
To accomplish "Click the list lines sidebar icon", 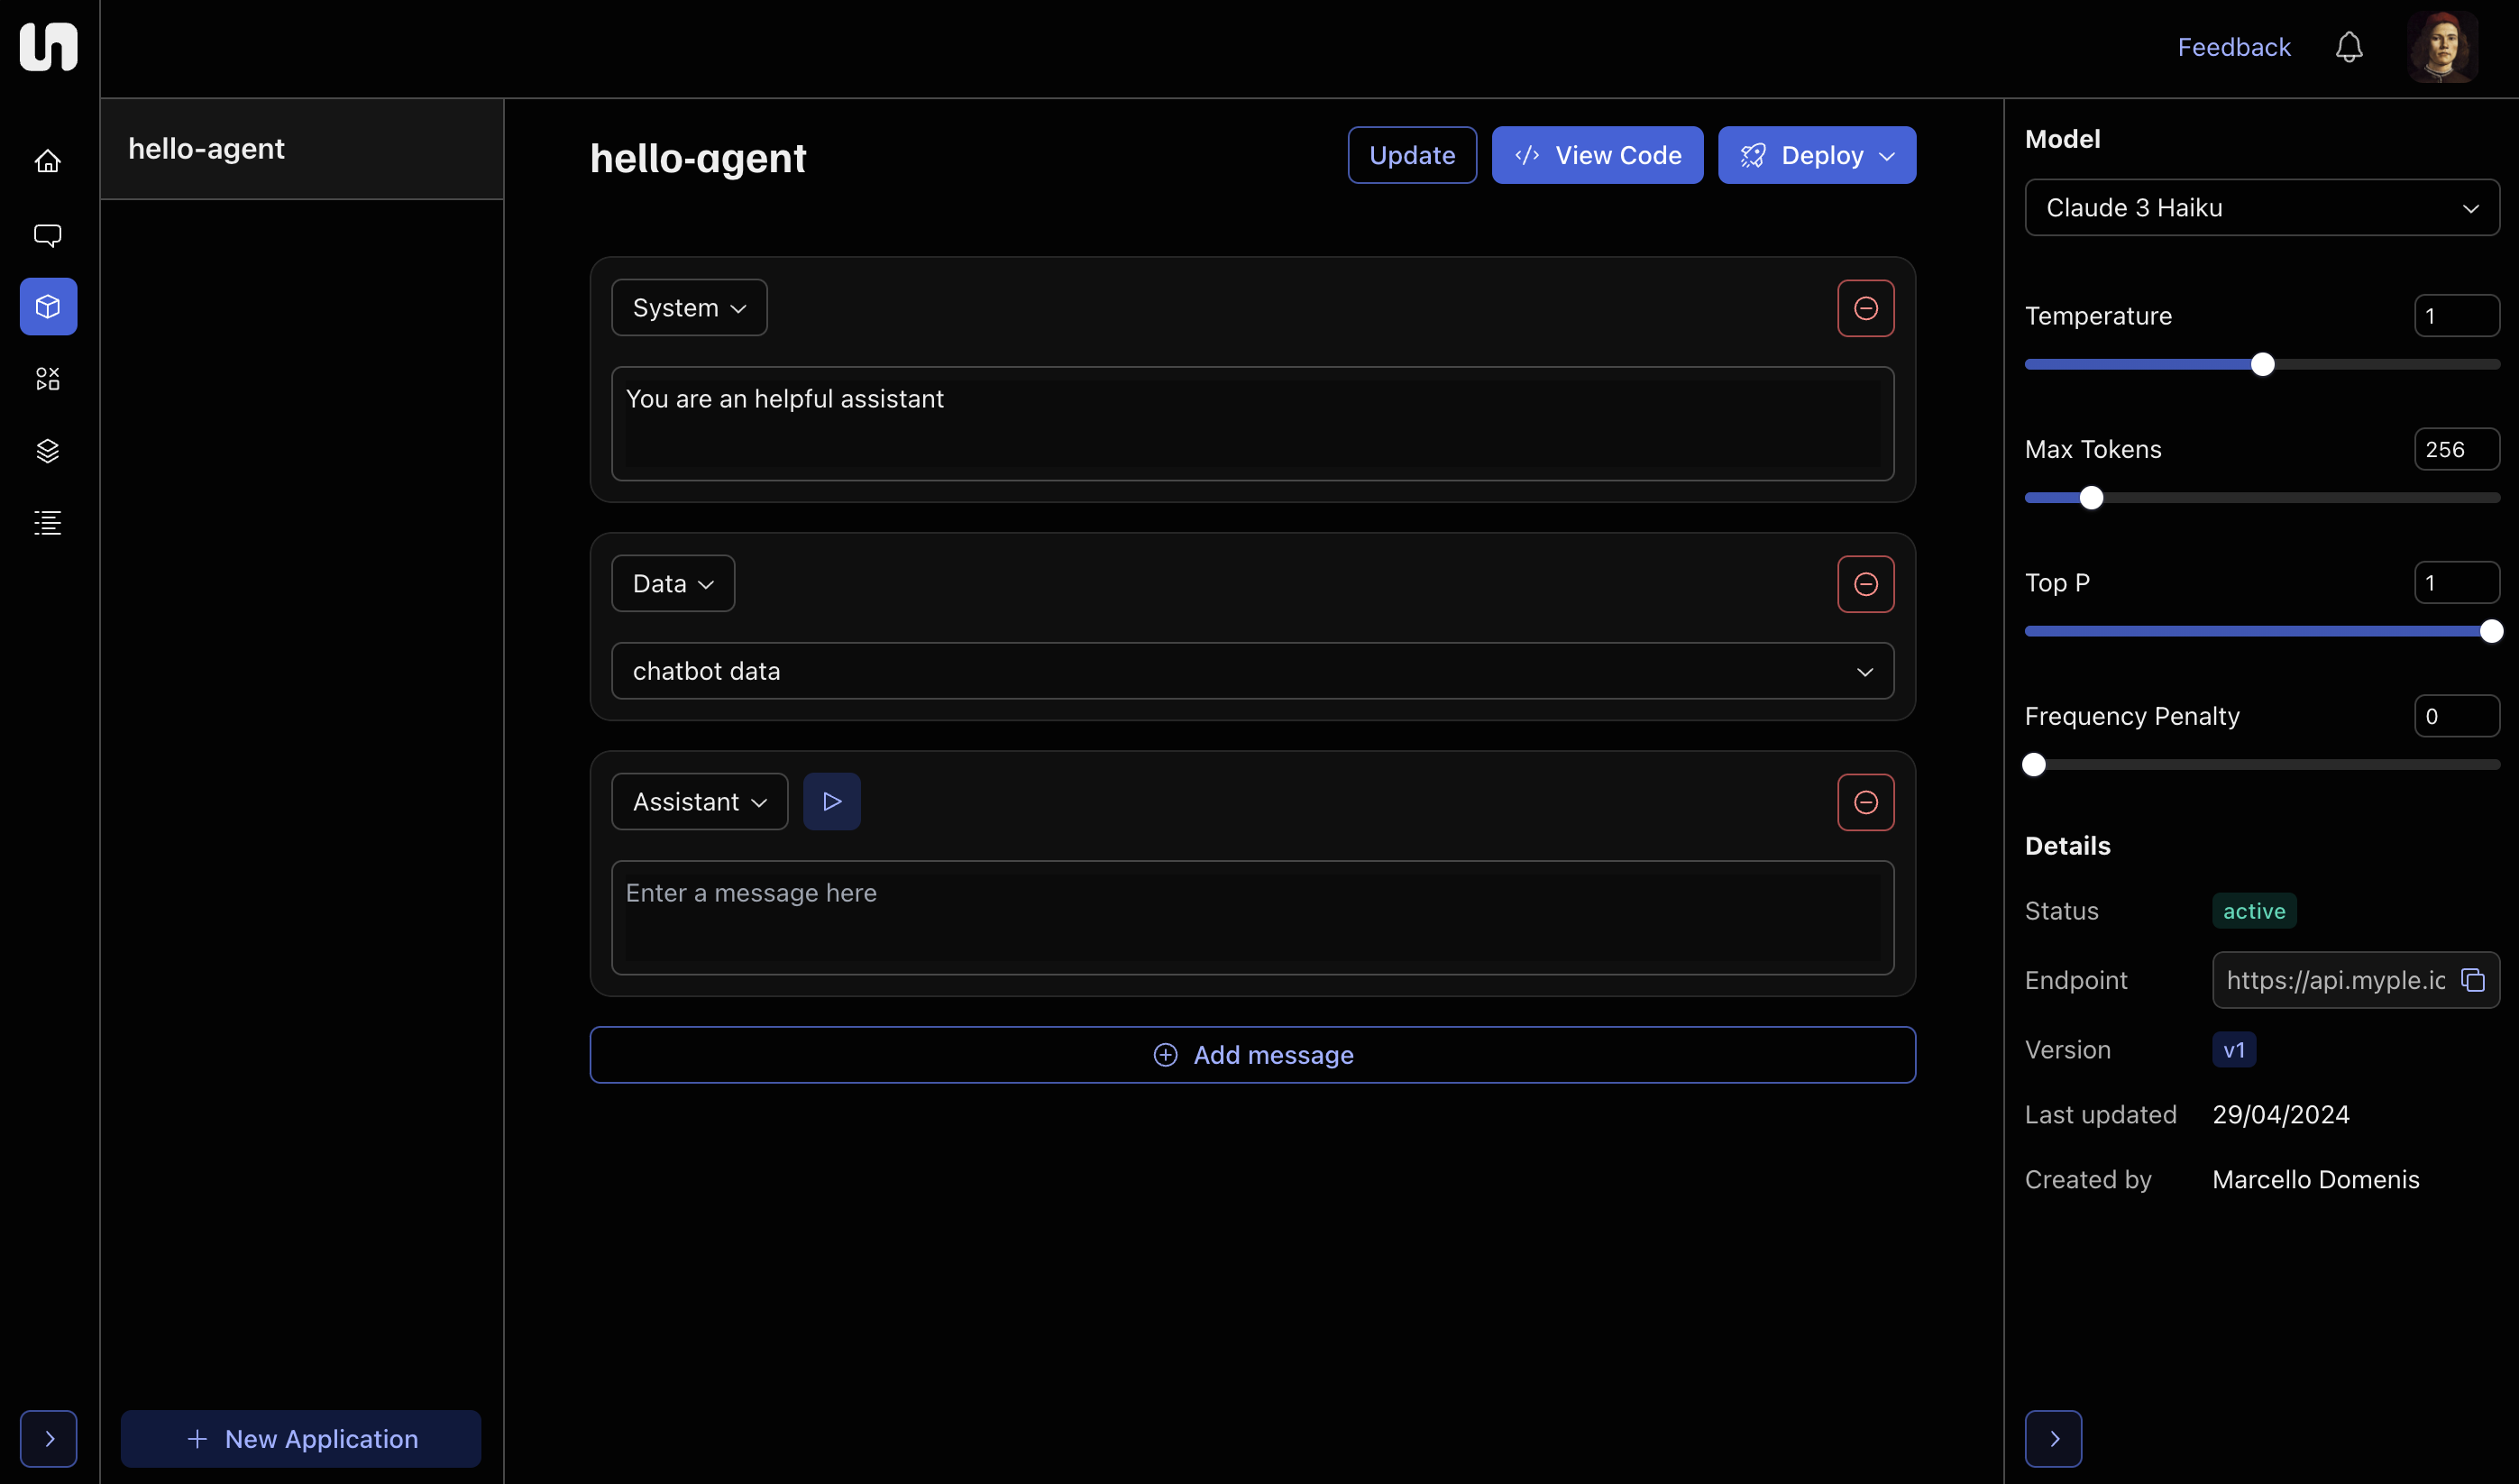I will 48,523.
